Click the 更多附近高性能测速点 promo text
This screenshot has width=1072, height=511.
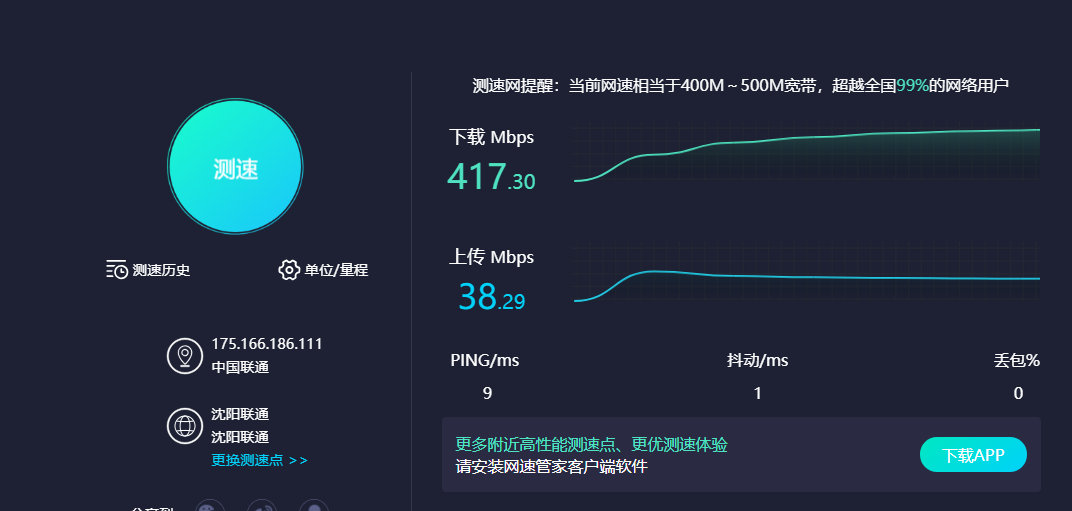pyautogui.click(x=591, y=445)
